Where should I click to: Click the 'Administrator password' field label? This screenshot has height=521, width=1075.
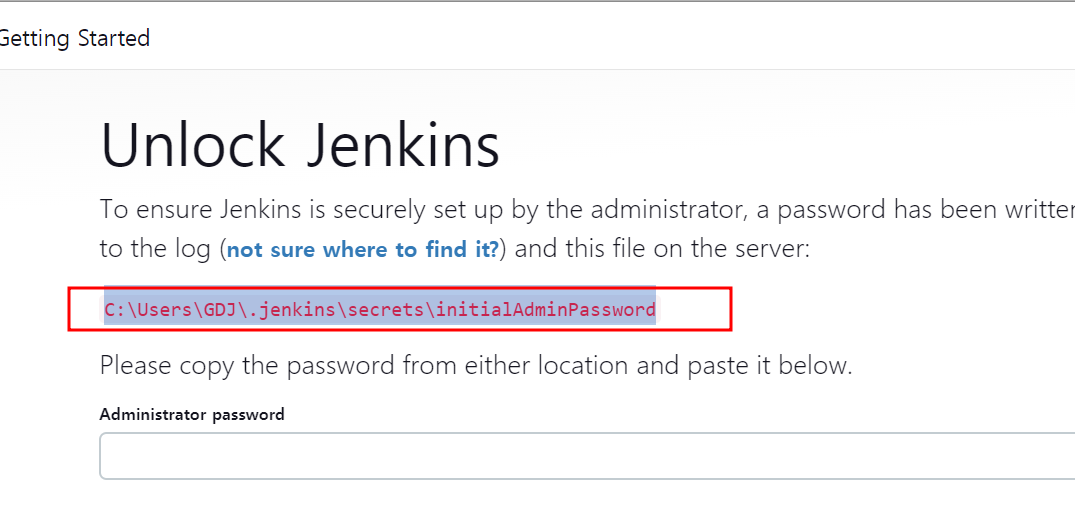(x=192, y=414)
